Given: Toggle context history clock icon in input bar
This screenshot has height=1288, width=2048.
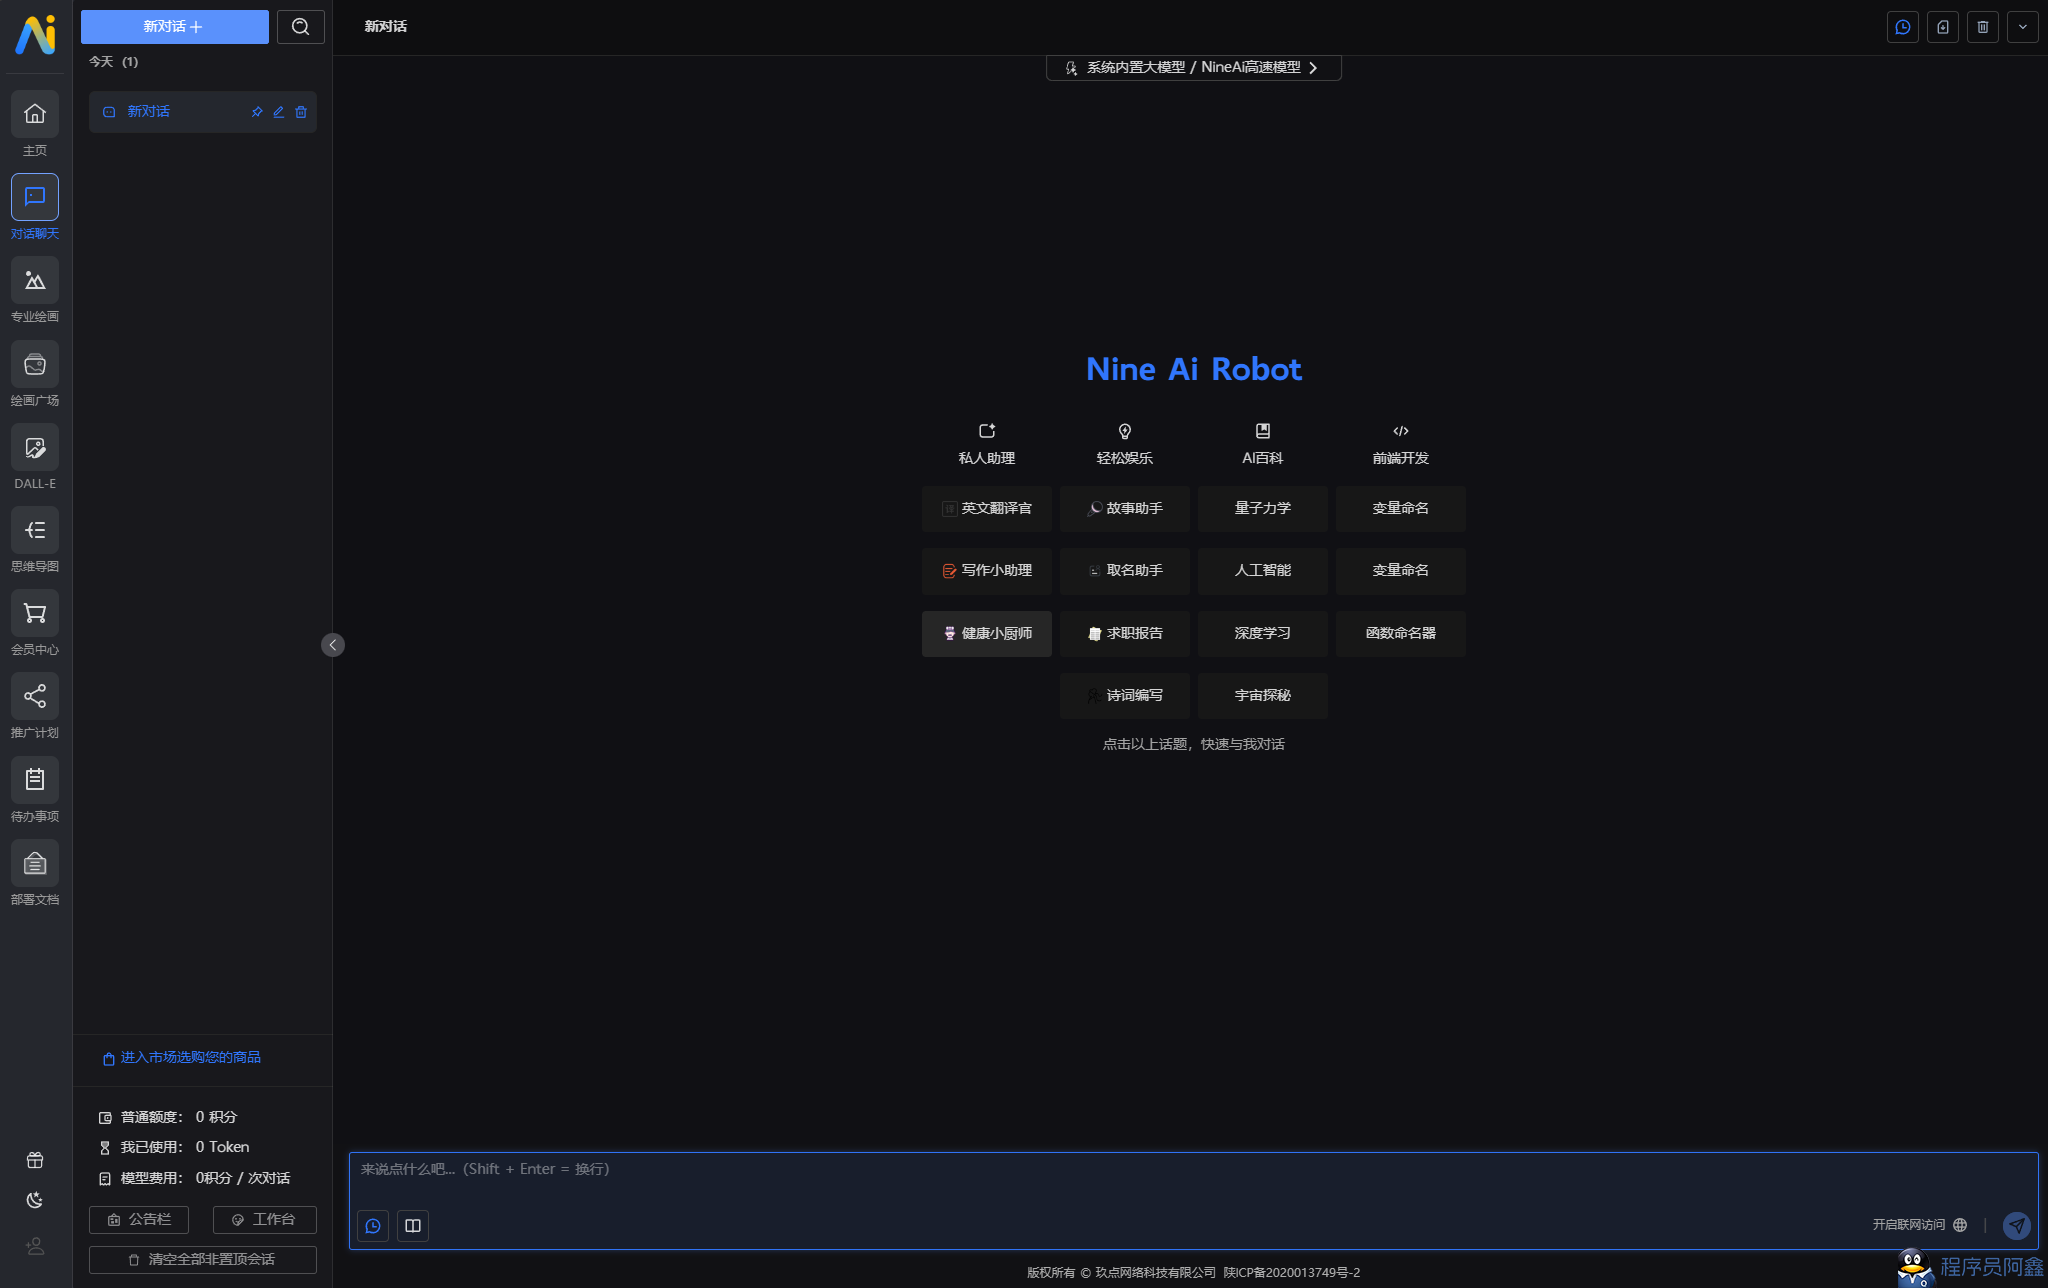Looking at the screenshot, I should [x=373, y=1226].
